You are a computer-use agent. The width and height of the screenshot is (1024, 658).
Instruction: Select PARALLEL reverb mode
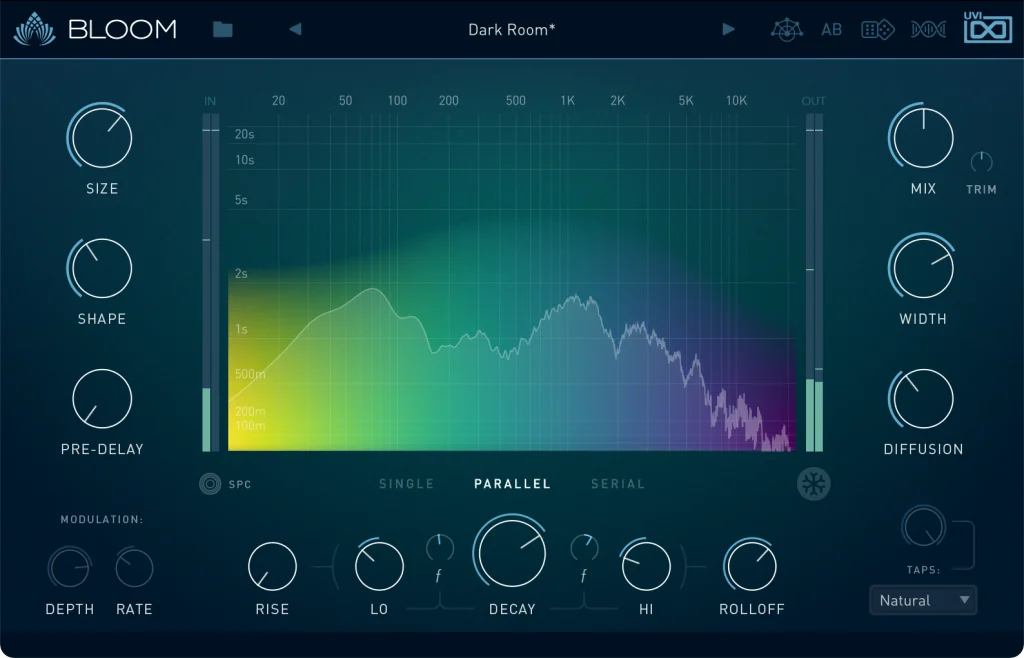click(512, 484)
